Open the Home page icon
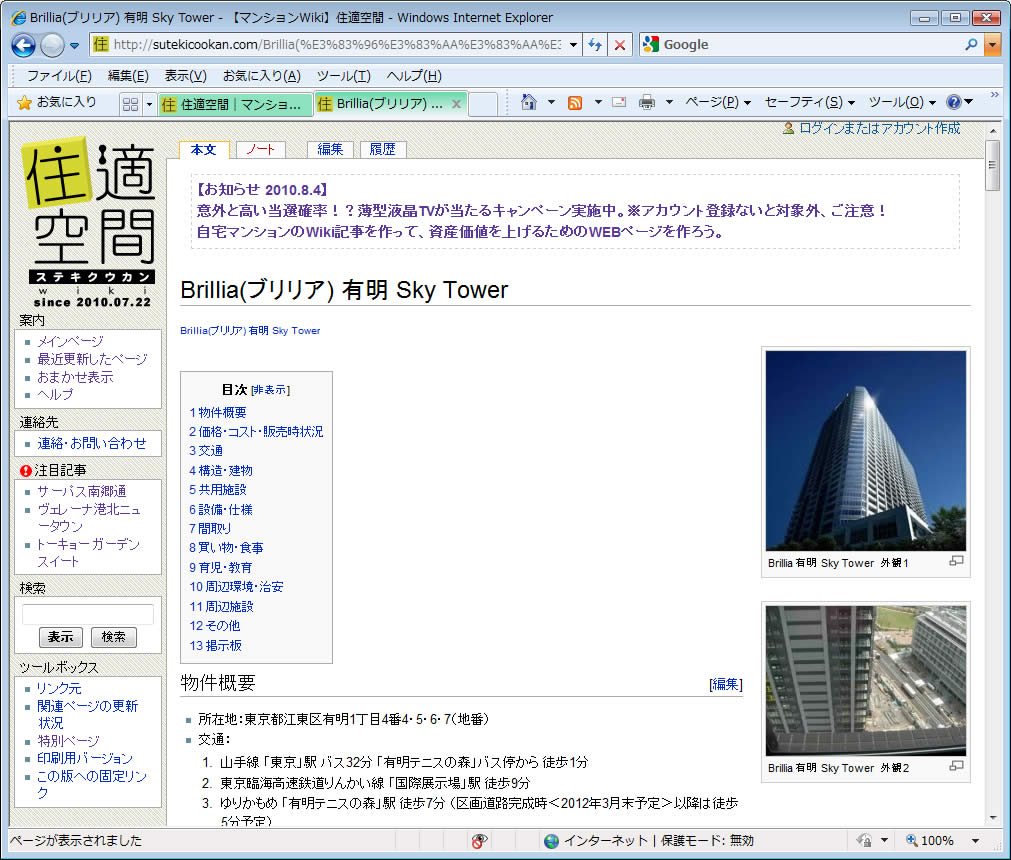 click(x=529, y=102)
